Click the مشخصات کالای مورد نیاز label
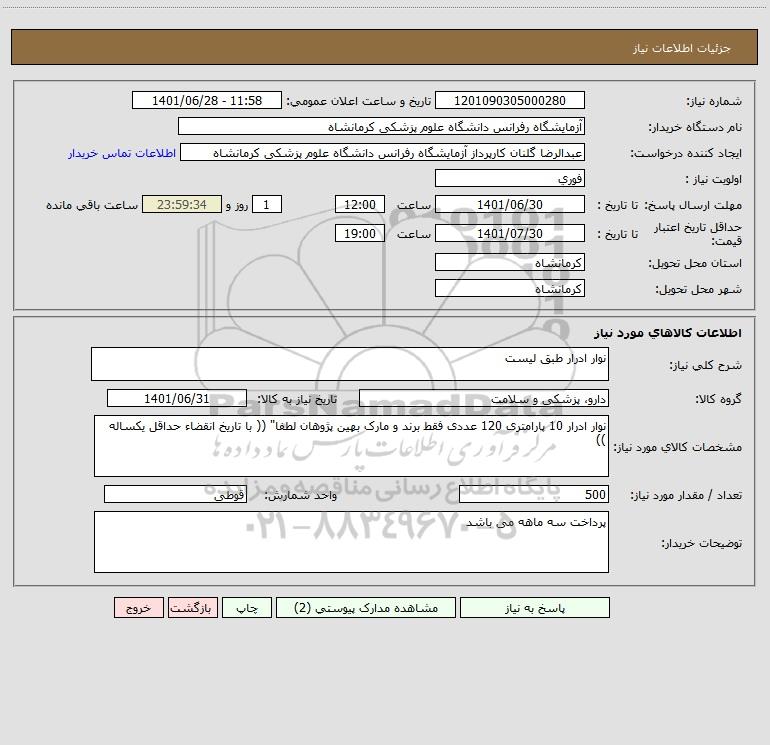The image size is (770, 745). click(678, 447)
